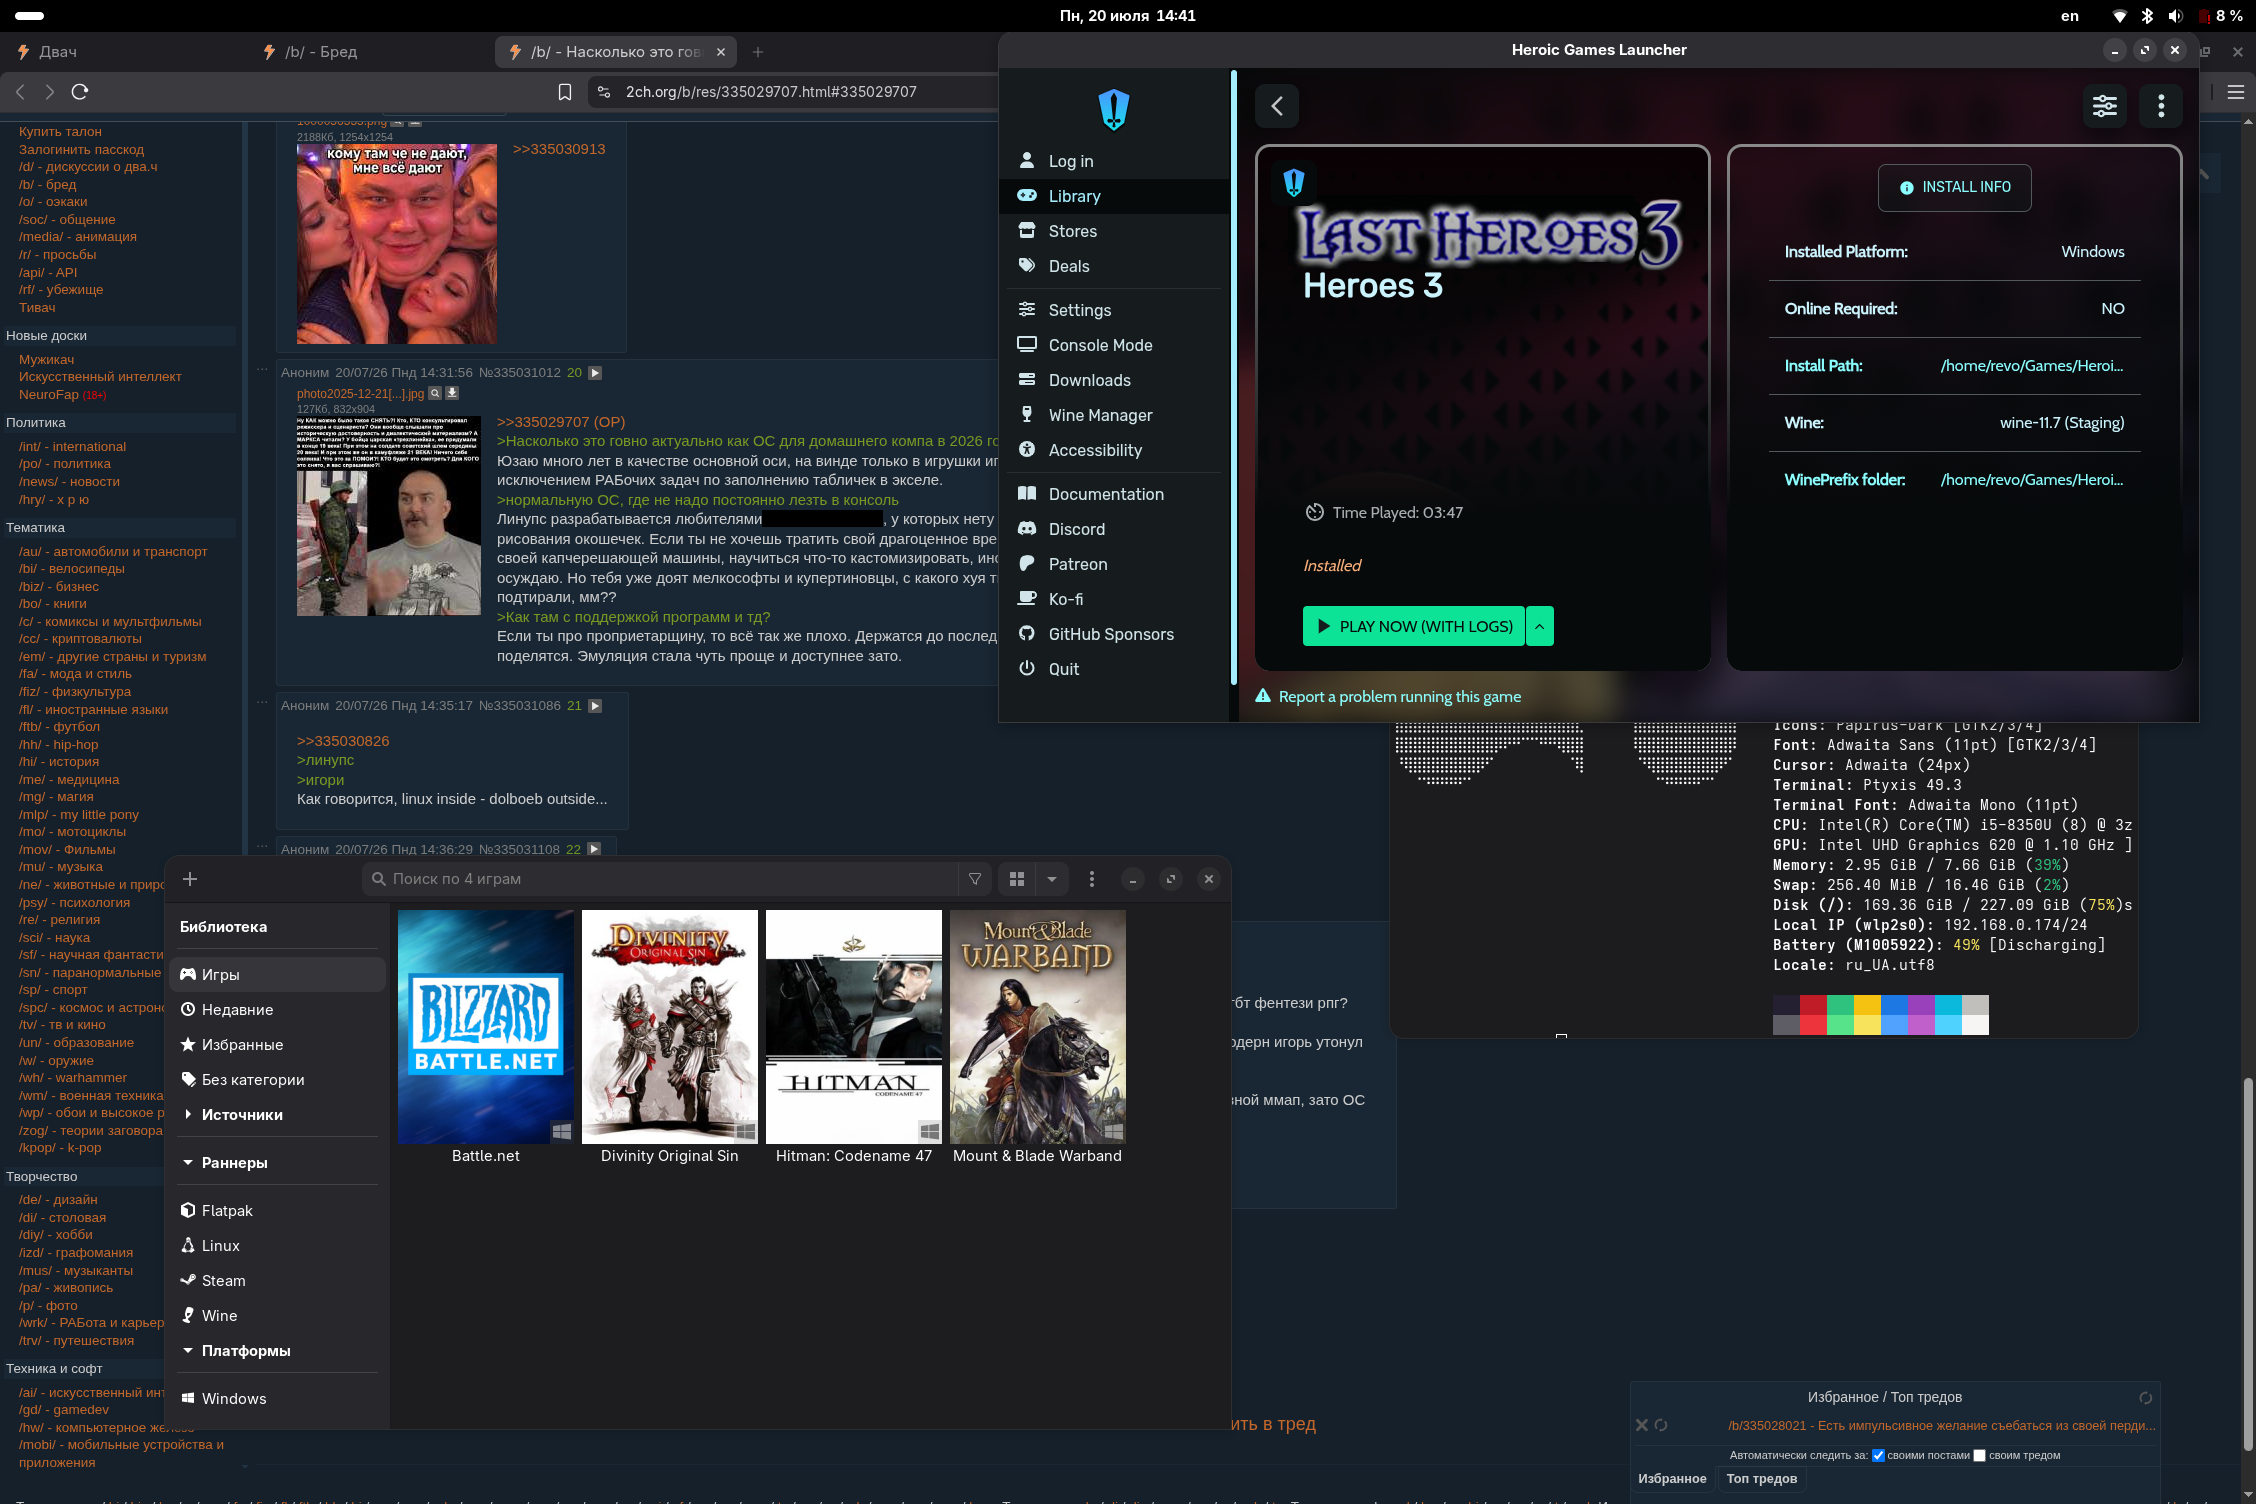Click the Documentation book icon
Image resolution: width=2256 pixels, height=1504 pixels.
[x=1027, y=493]
